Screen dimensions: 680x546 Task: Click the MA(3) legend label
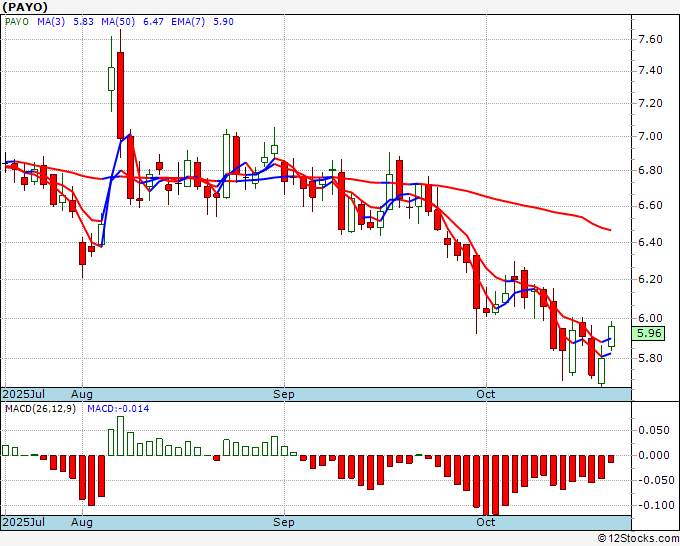[51, 22]
